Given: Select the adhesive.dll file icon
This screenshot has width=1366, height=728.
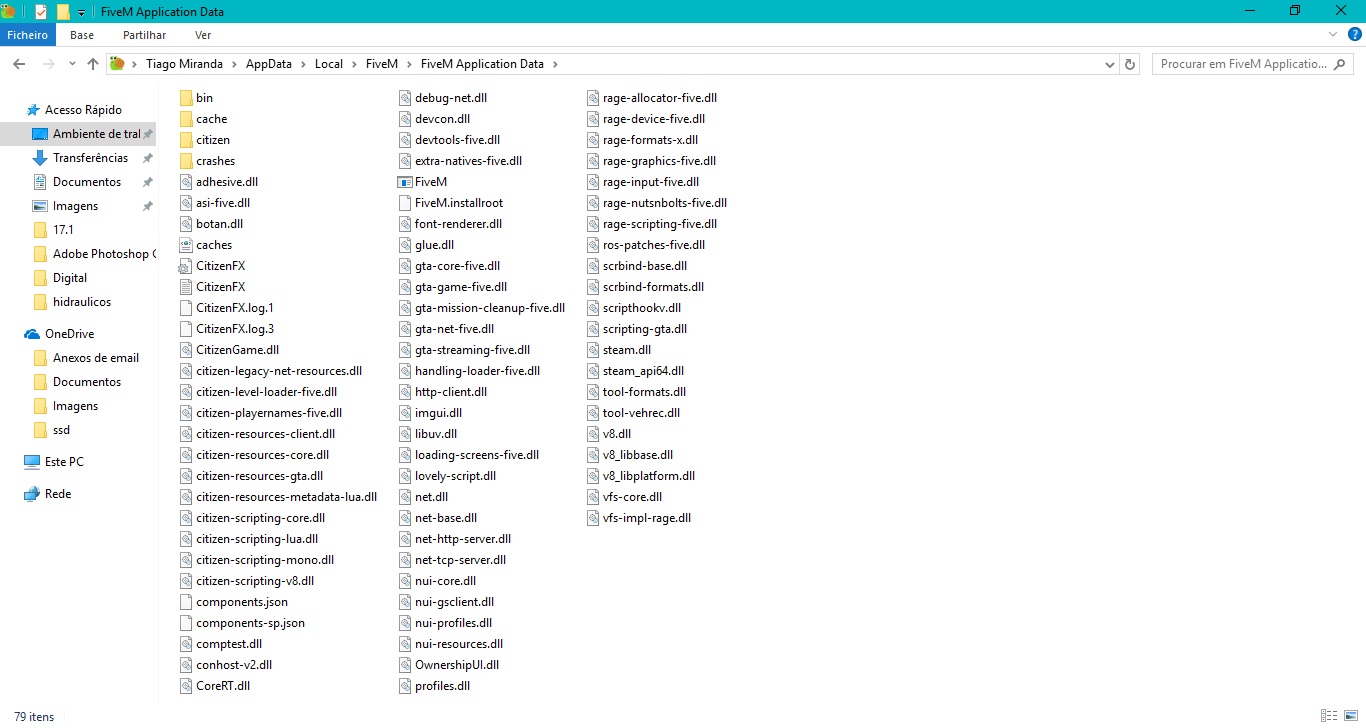Looking at the screenshot, I should tap(186, 182).
